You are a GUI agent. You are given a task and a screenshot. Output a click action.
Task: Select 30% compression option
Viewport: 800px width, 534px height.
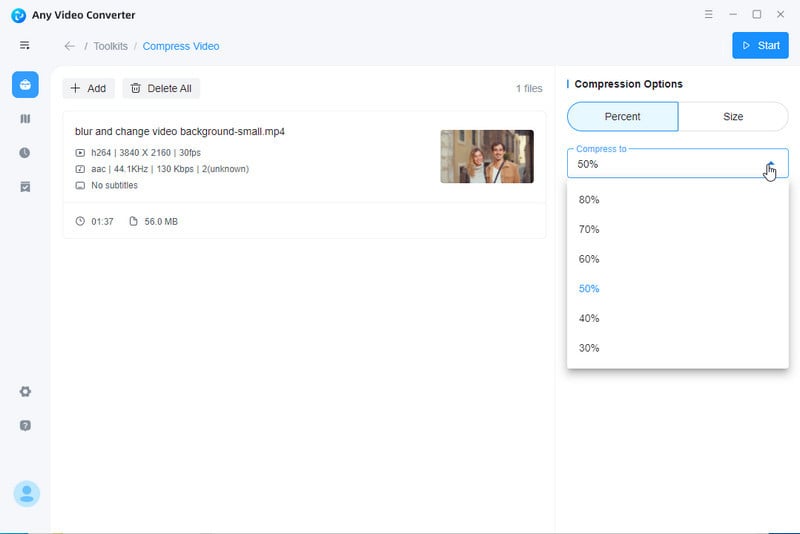[x=678, y=348]
